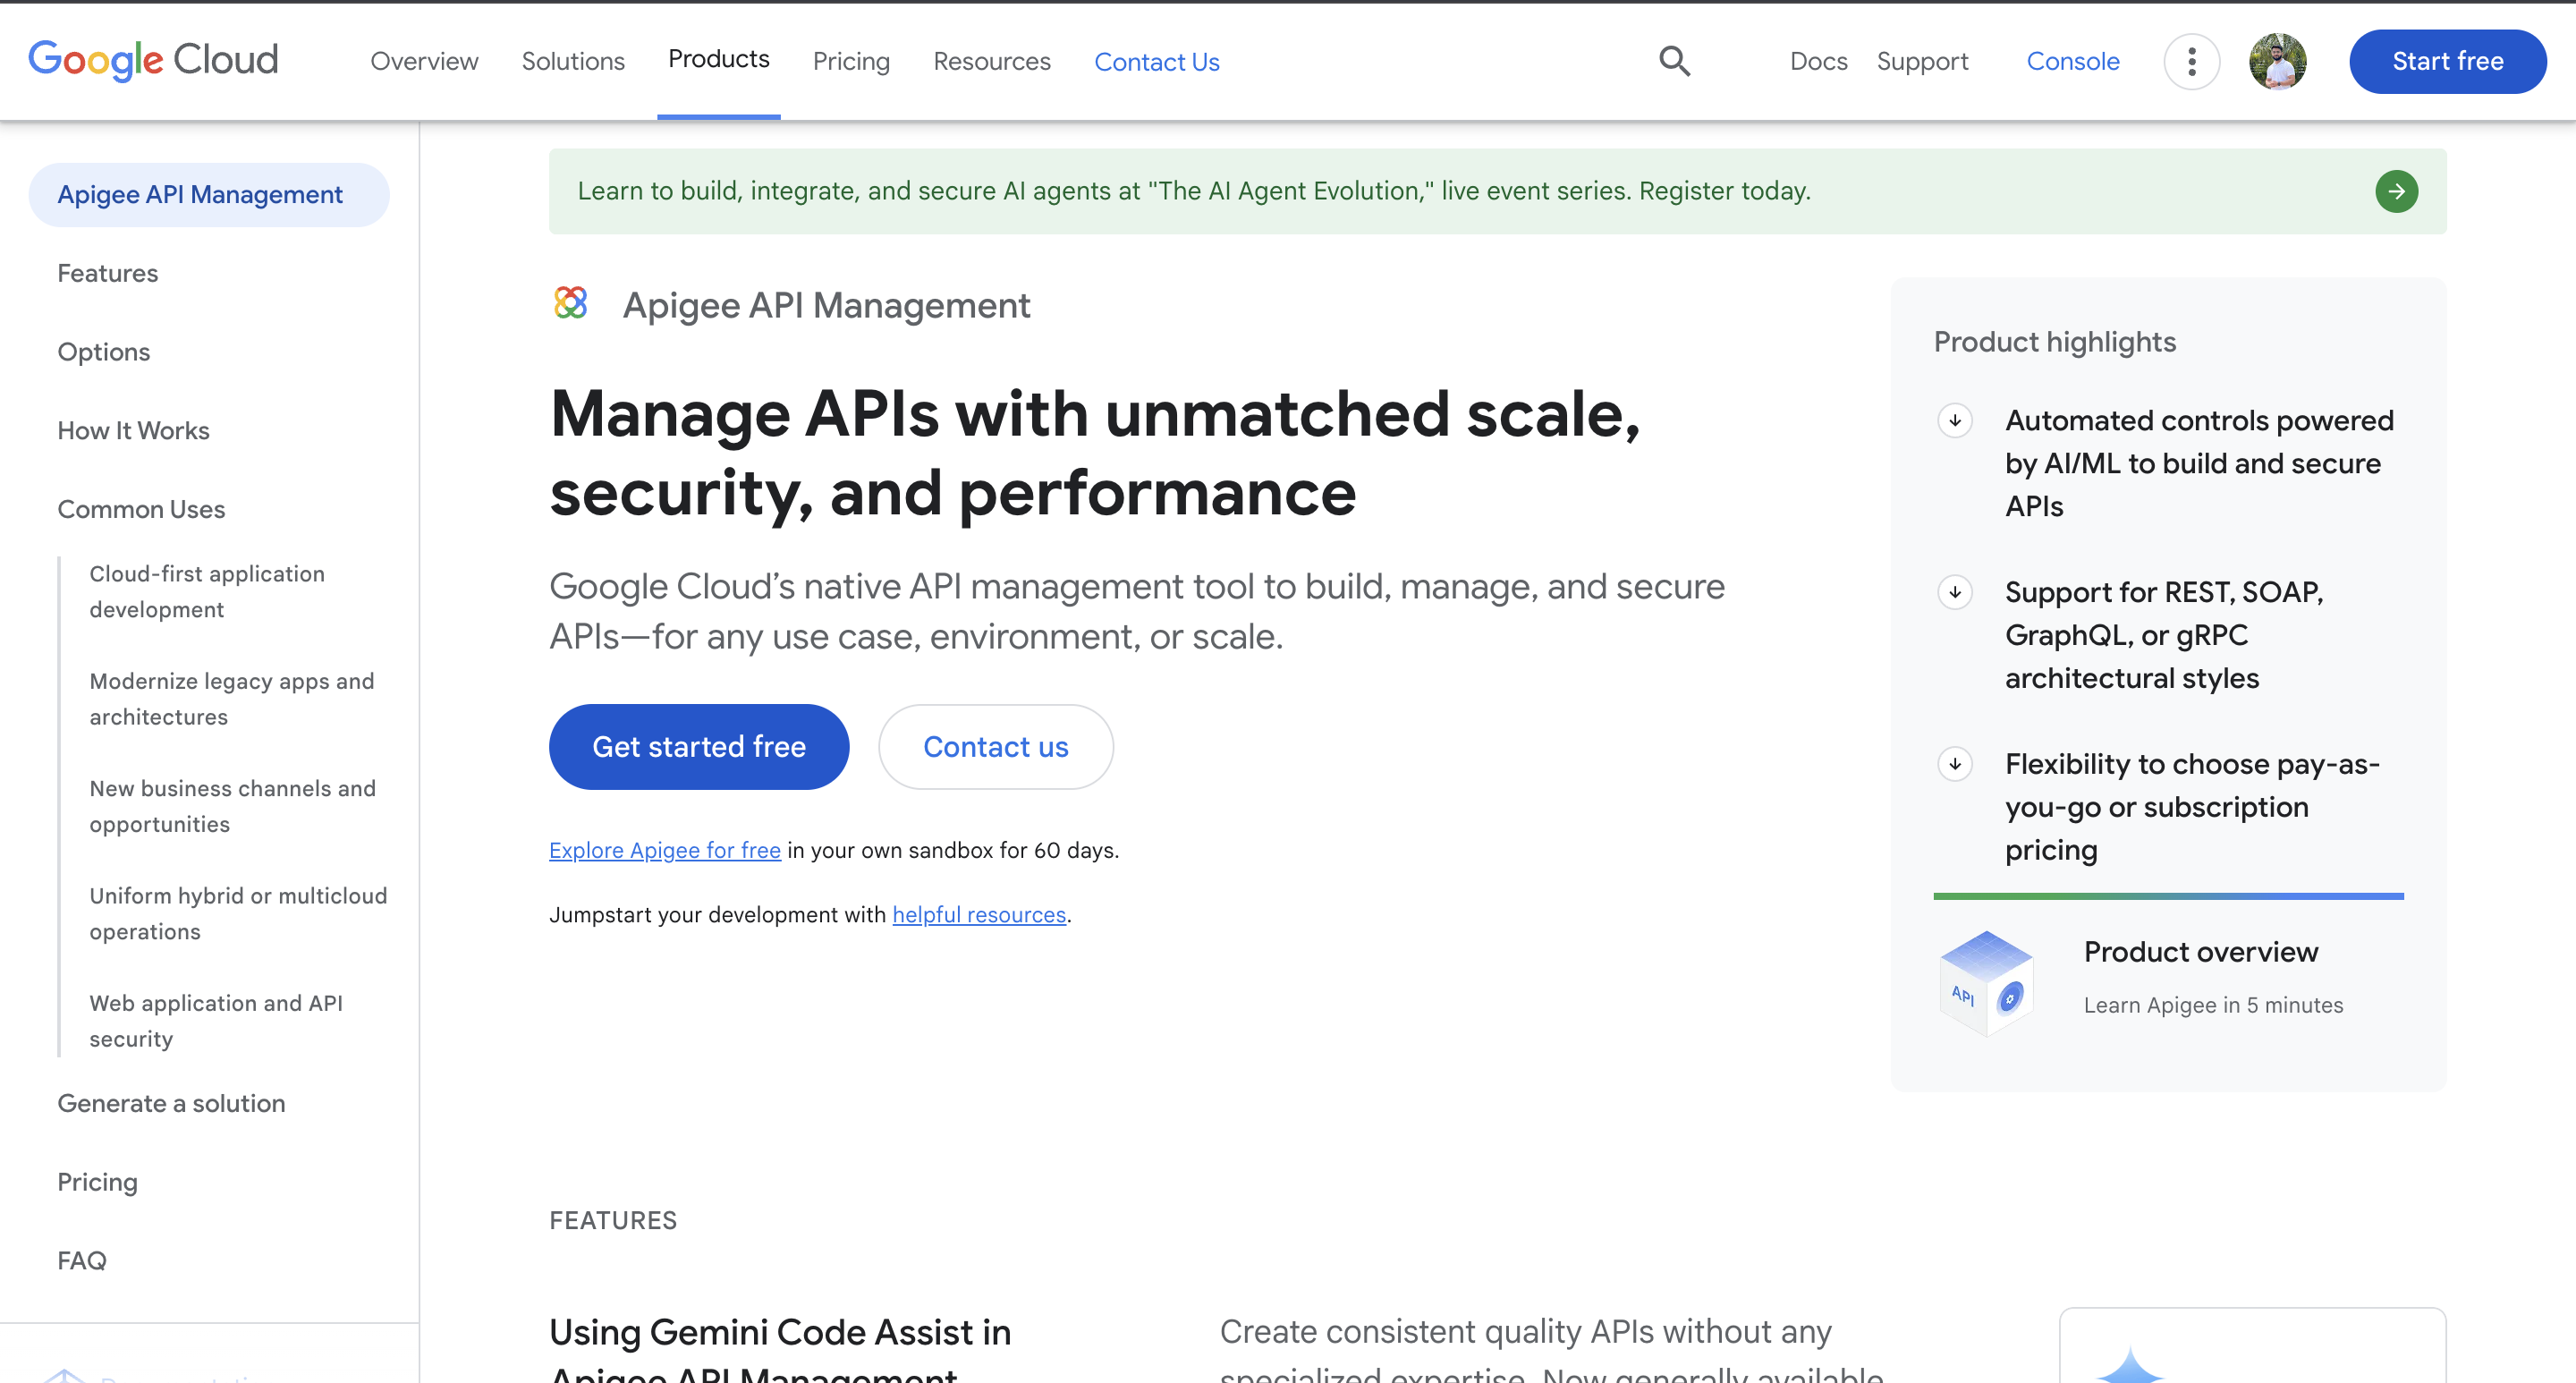Screen dimensions: 2576x1383
Task: Click the green arrow on event banner
Action: [2396, 191]
